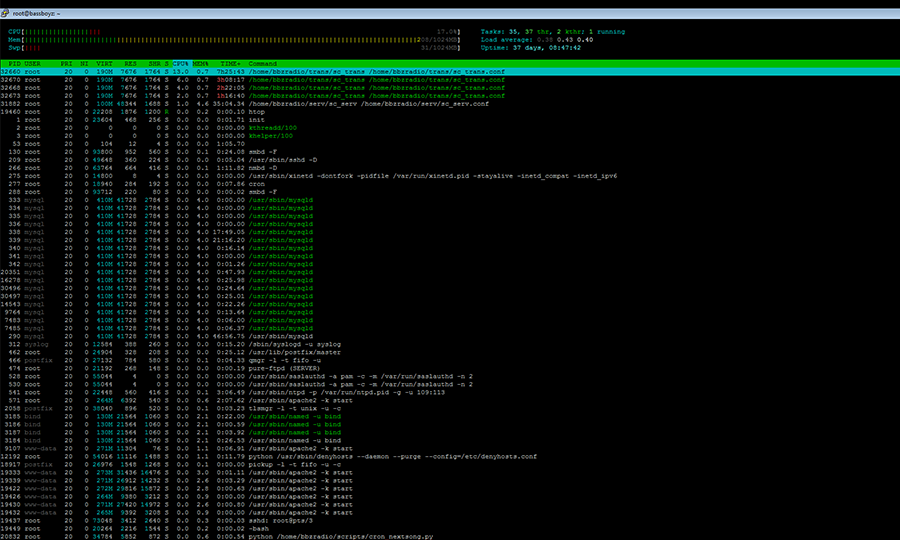Sort by the SHR column header
This screenshot has width=900, height=540.
(154, 64)
